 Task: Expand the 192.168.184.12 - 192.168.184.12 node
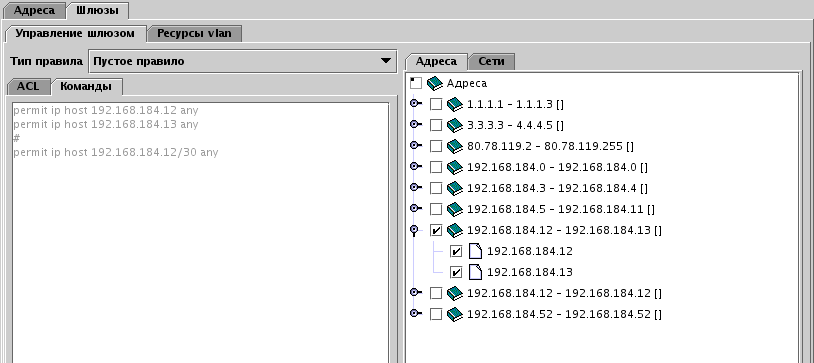point(416,293)
